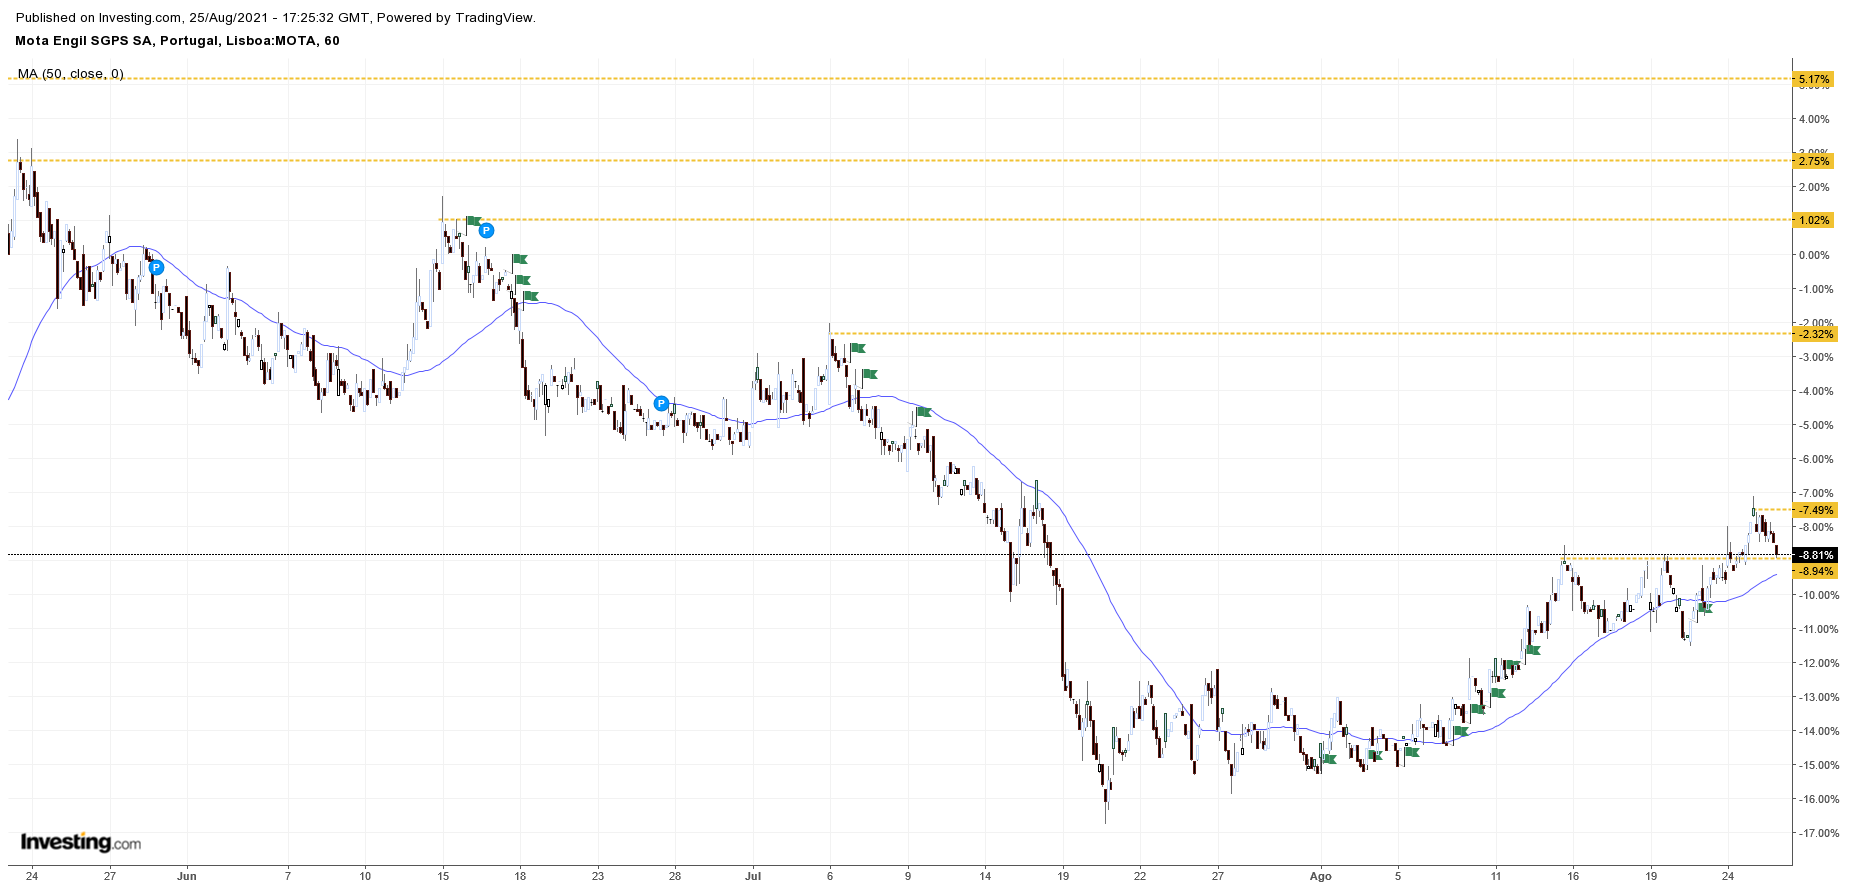Screen dimensions: 1853x889
Task: Click the -15.00% axis value
Action: click(1817, 765)
